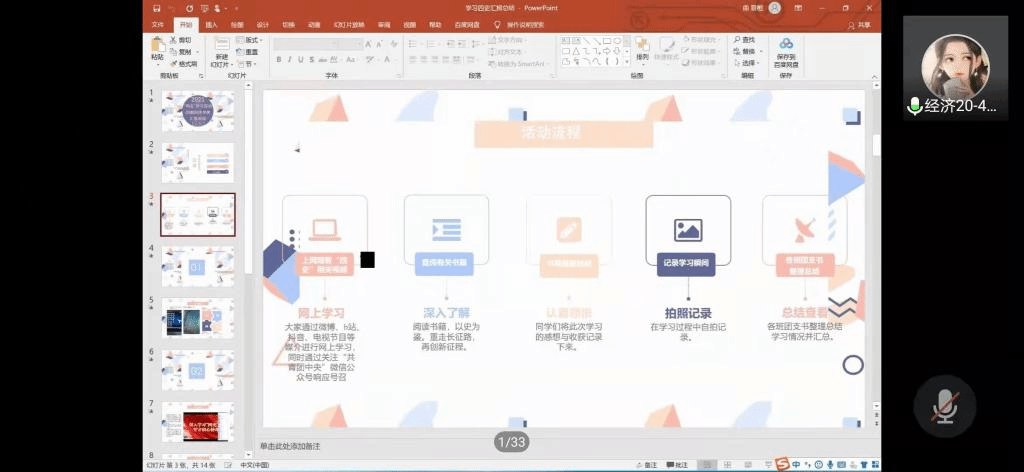This screenshot has width=1024, height=472.
Task: Click the Reset (重置) slide button
Action: pos(250,52)
